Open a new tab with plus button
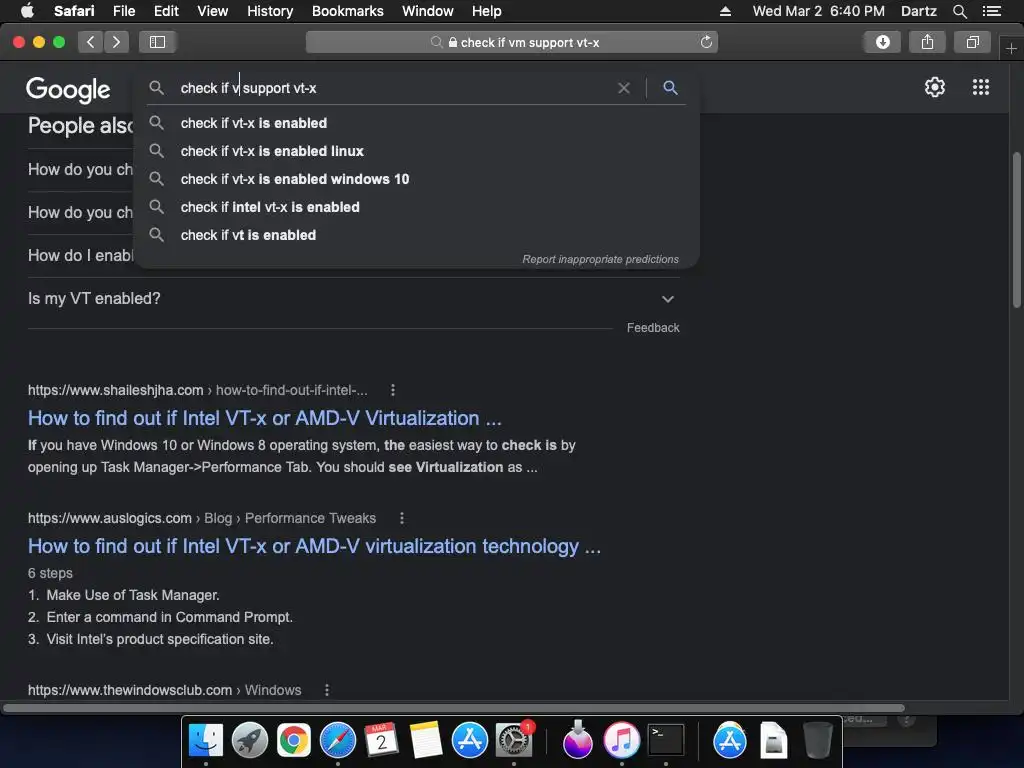1024x768 pixels. 1011,49
